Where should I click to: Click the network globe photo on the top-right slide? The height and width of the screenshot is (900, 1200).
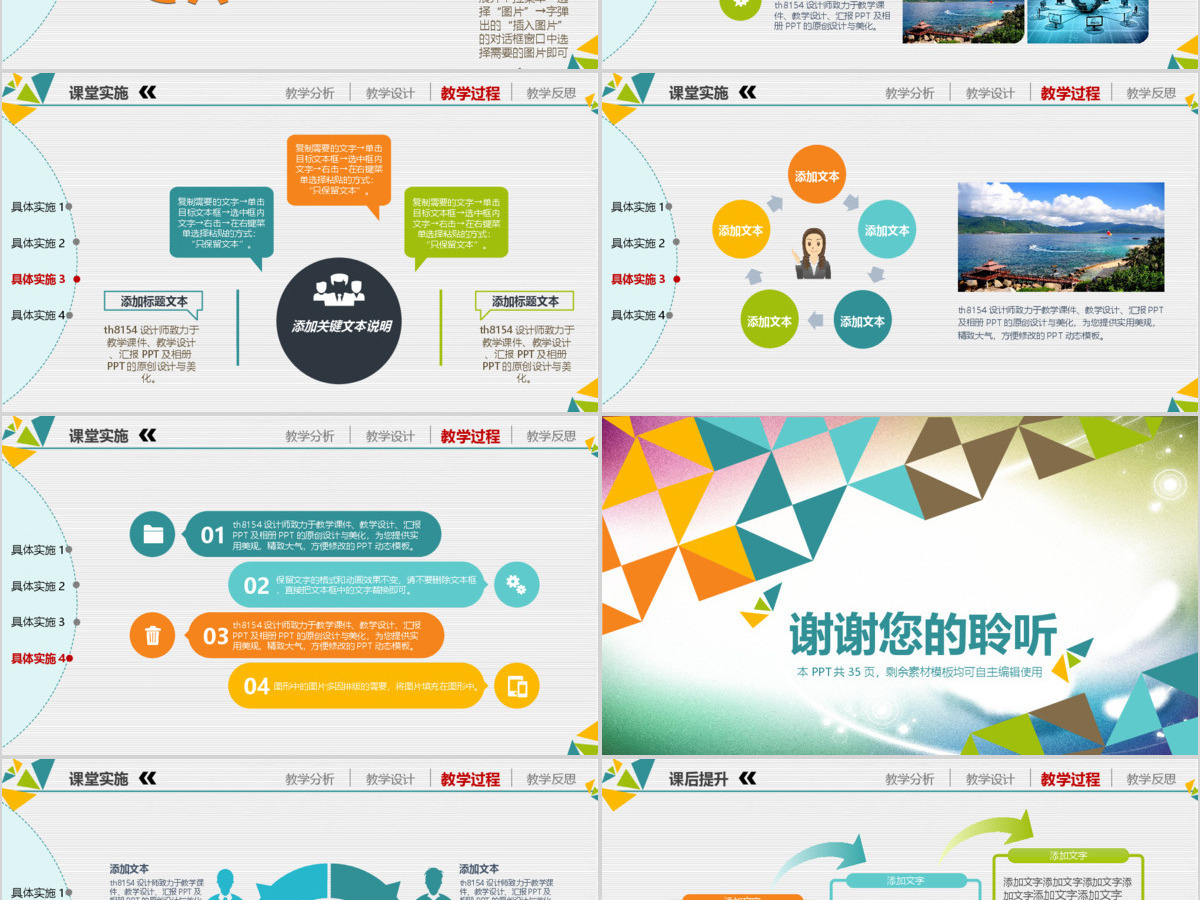[x=1089, y=22]
